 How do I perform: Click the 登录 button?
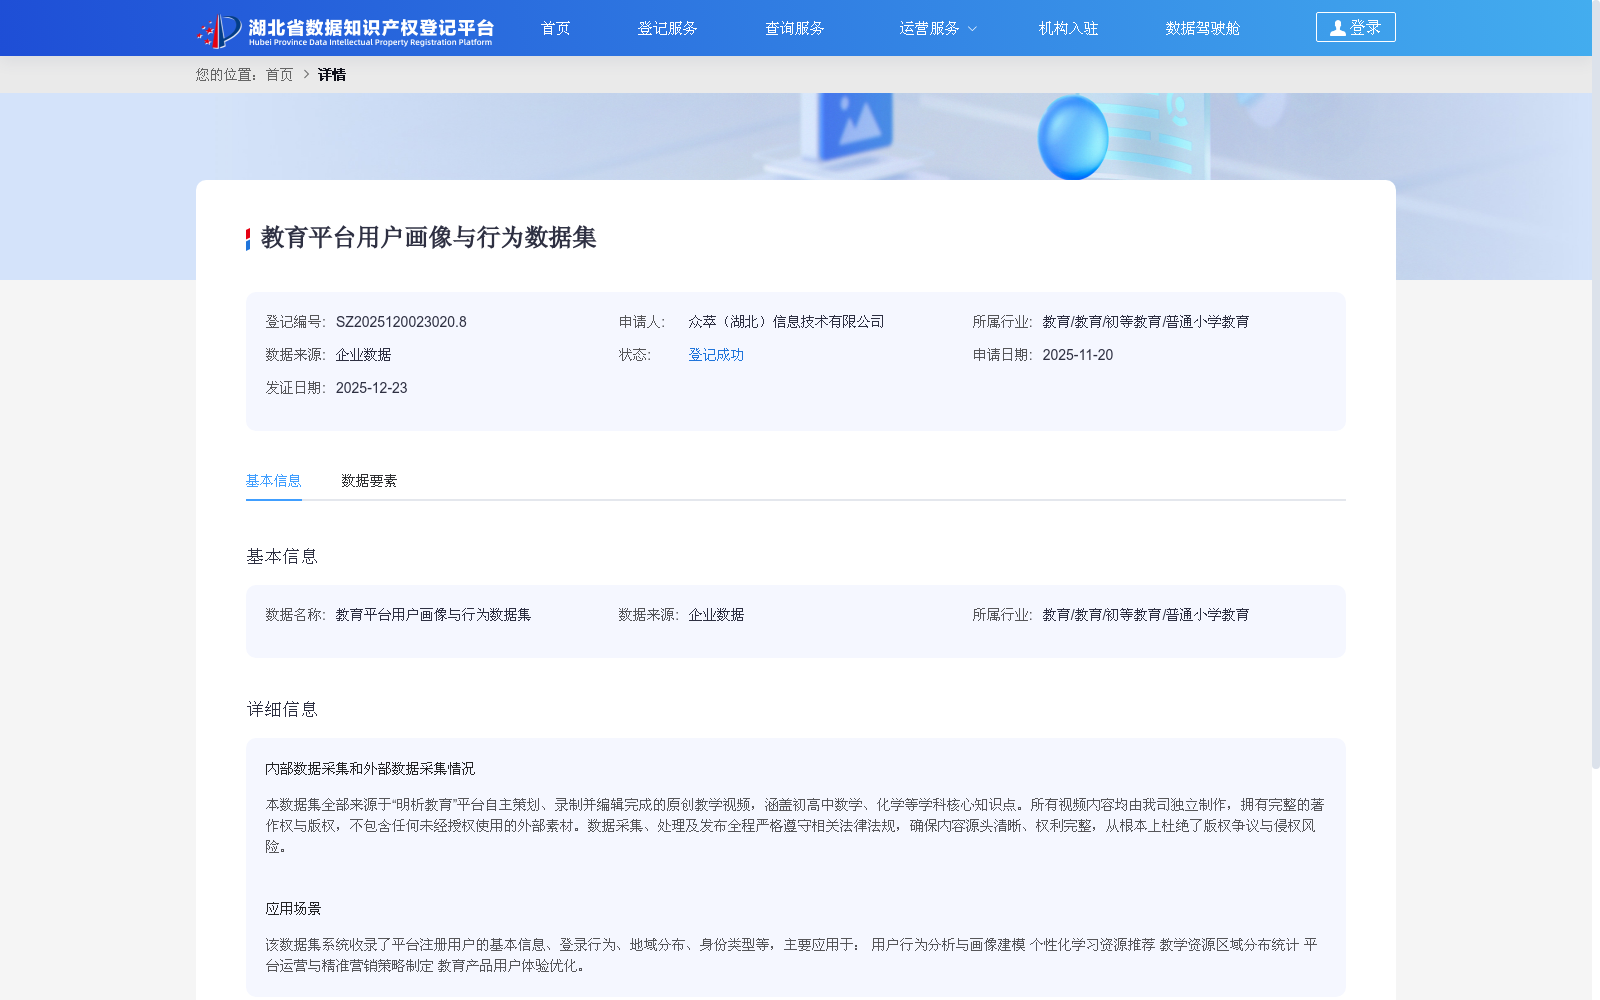coord(1355,27)
